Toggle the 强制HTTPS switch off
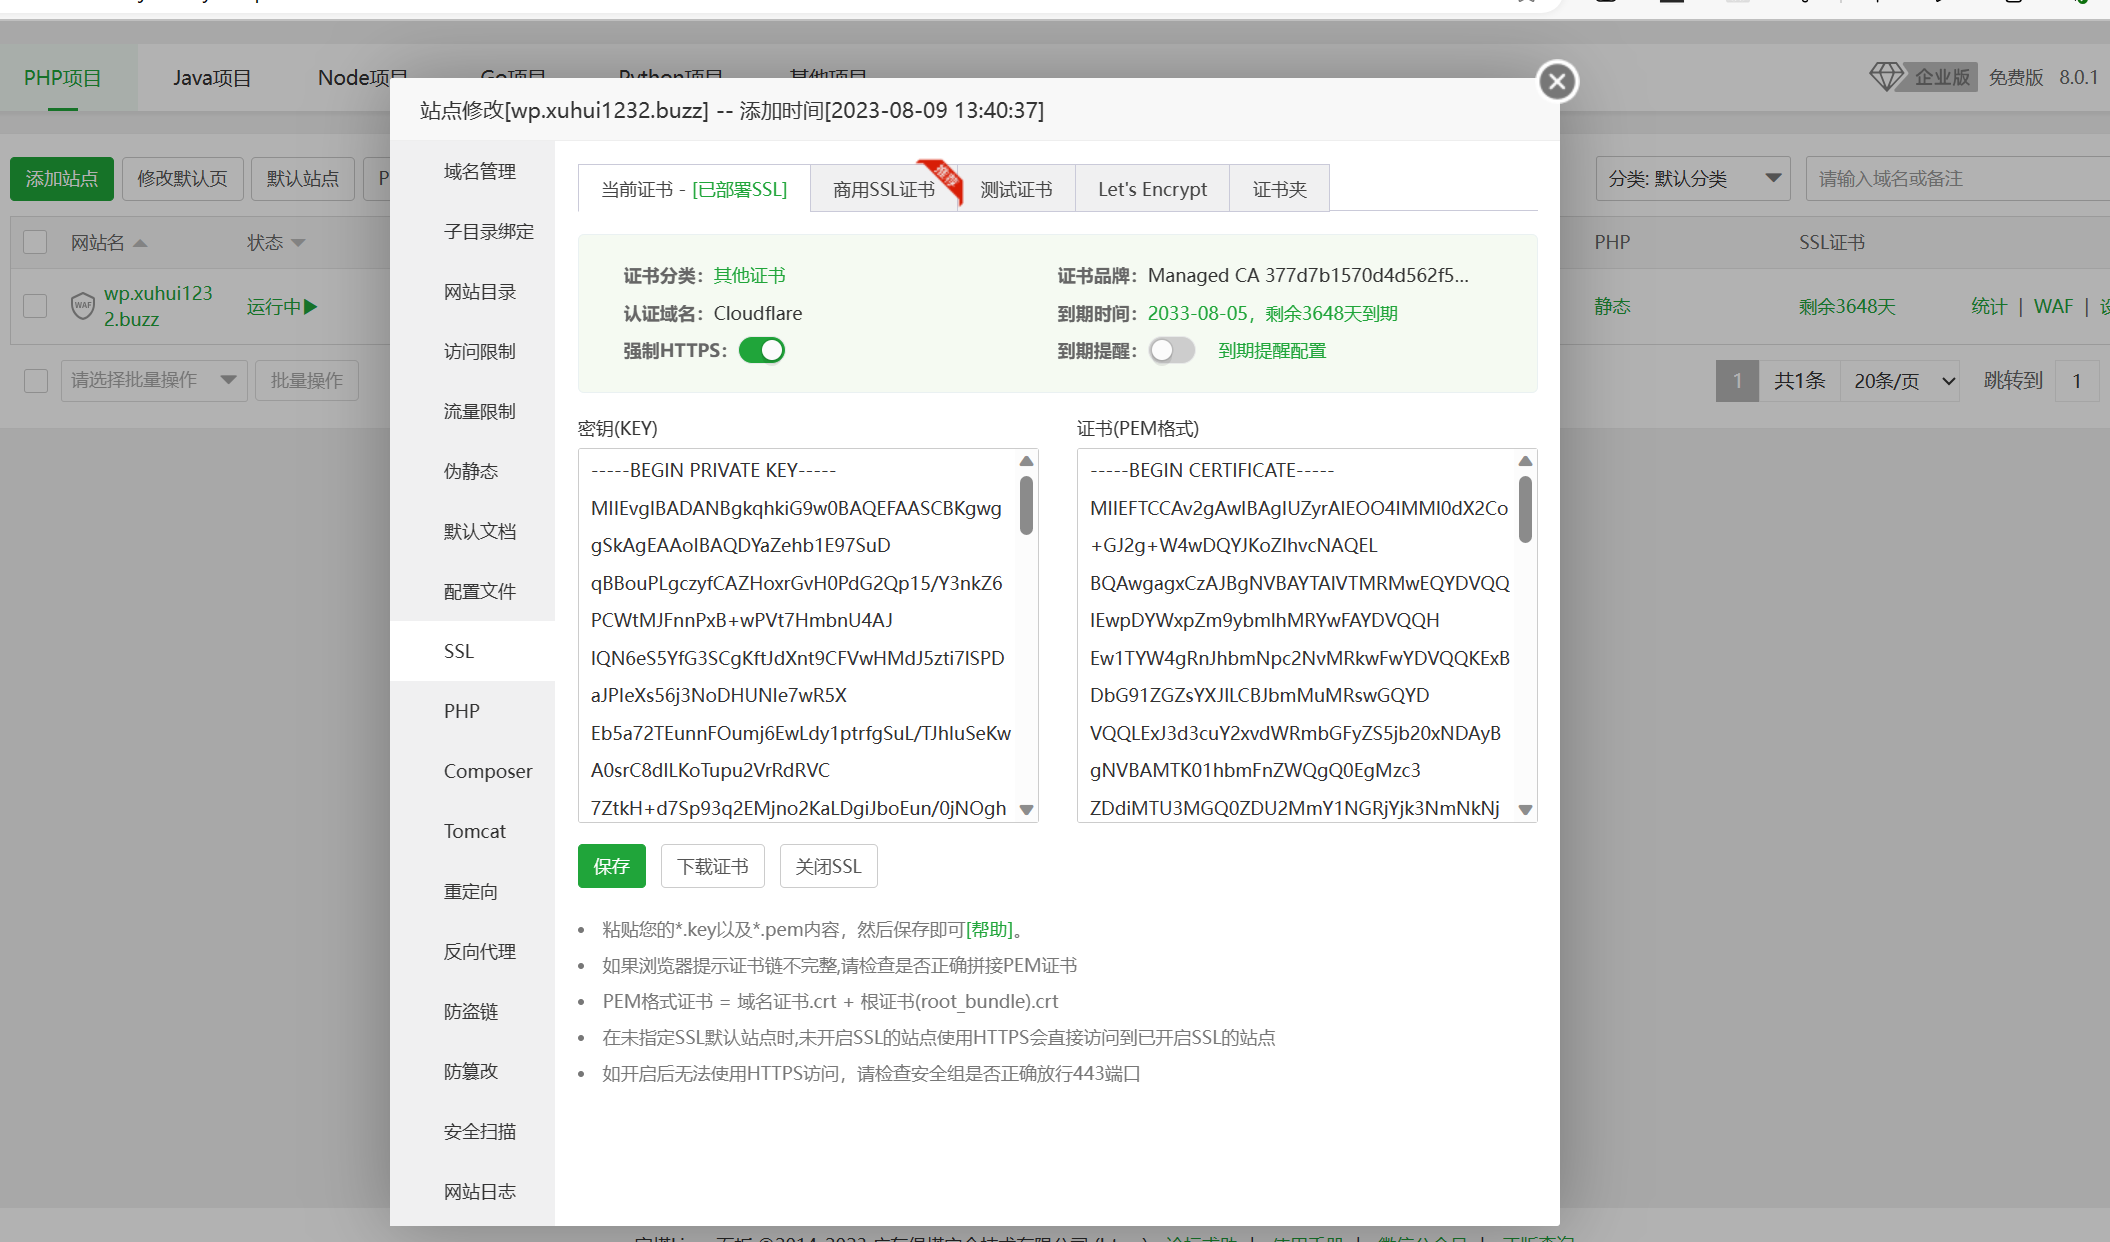 point(762,350)
